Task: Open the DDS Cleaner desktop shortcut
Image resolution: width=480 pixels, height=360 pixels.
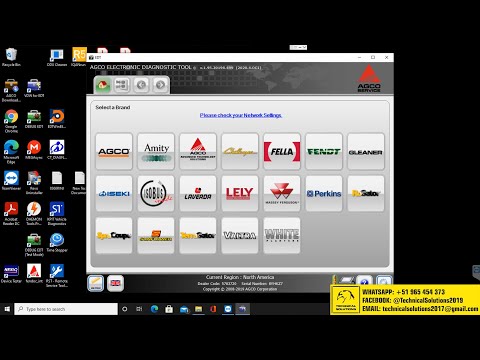Action: 57,57
